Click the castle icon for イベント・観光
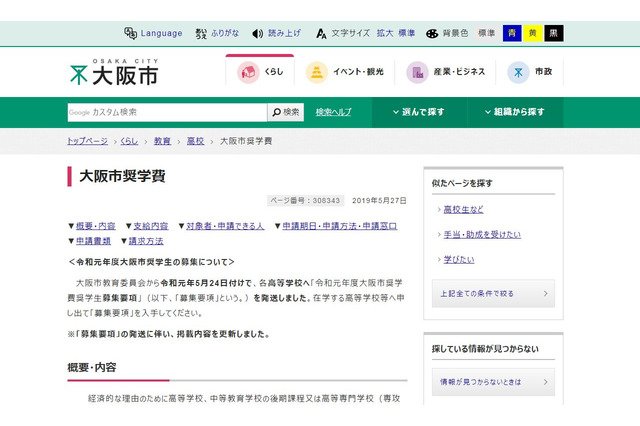Screen dimensions: 640x426 (317, 72)
